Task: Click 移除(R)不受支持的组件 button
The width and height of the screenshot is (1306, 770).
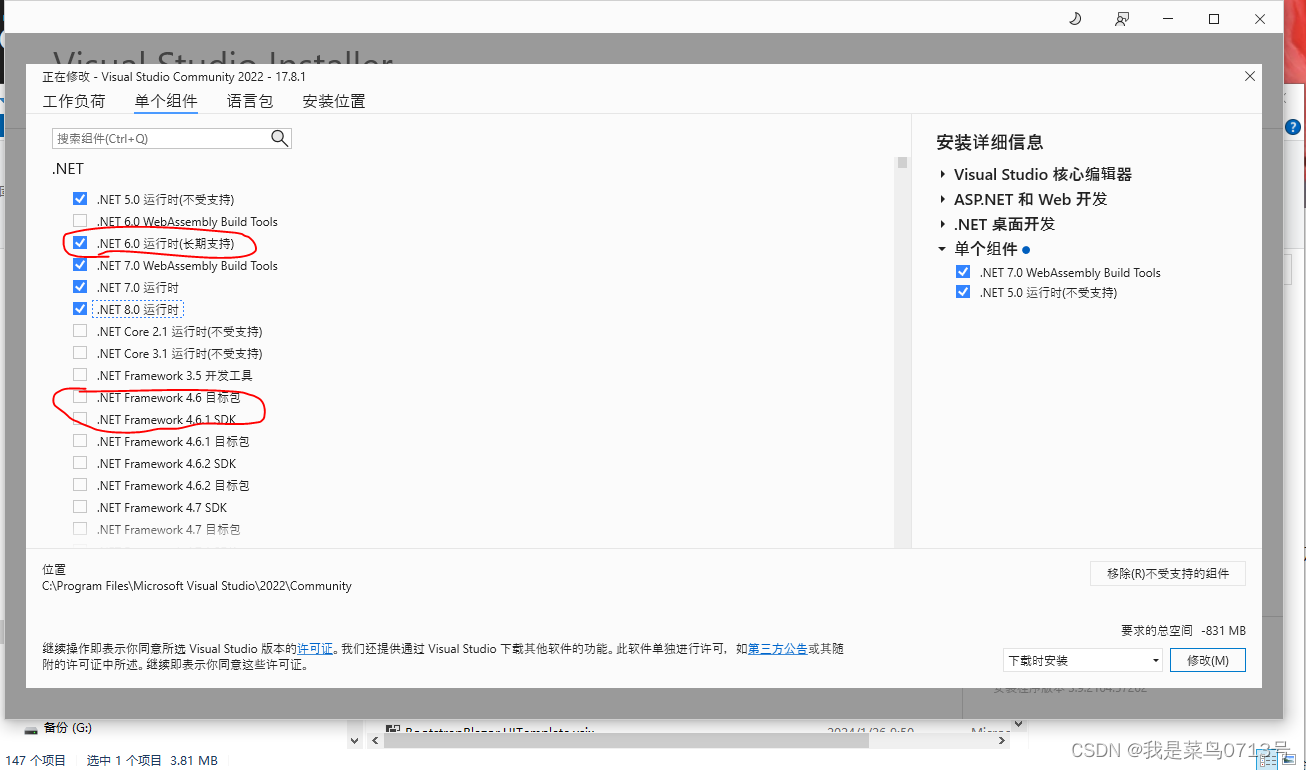Action: coord(1168,573)
